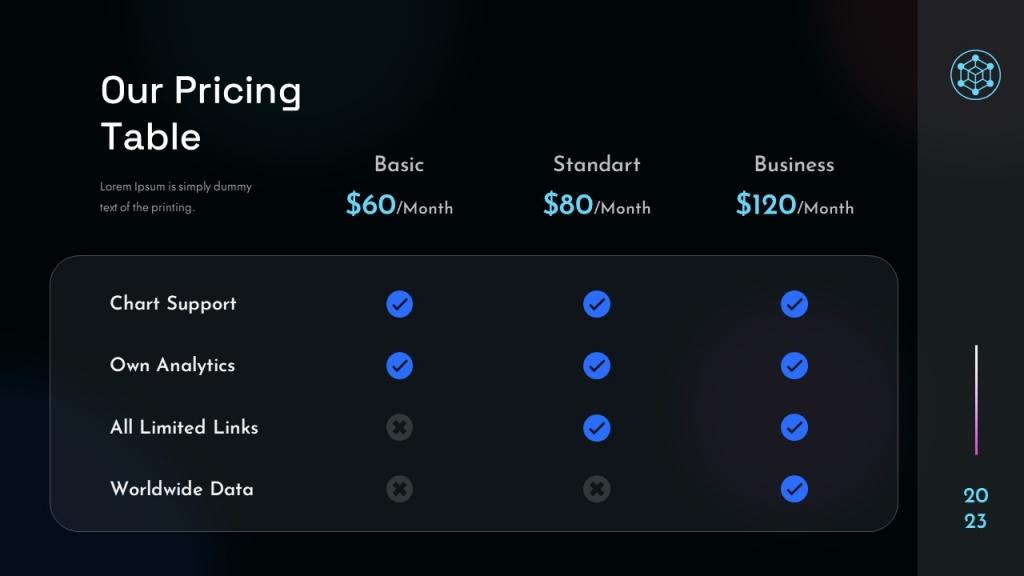Screen dimensions: 1024x576
Task: Click Basic plan Chart Support checkmark
Action: pos(400,304)
